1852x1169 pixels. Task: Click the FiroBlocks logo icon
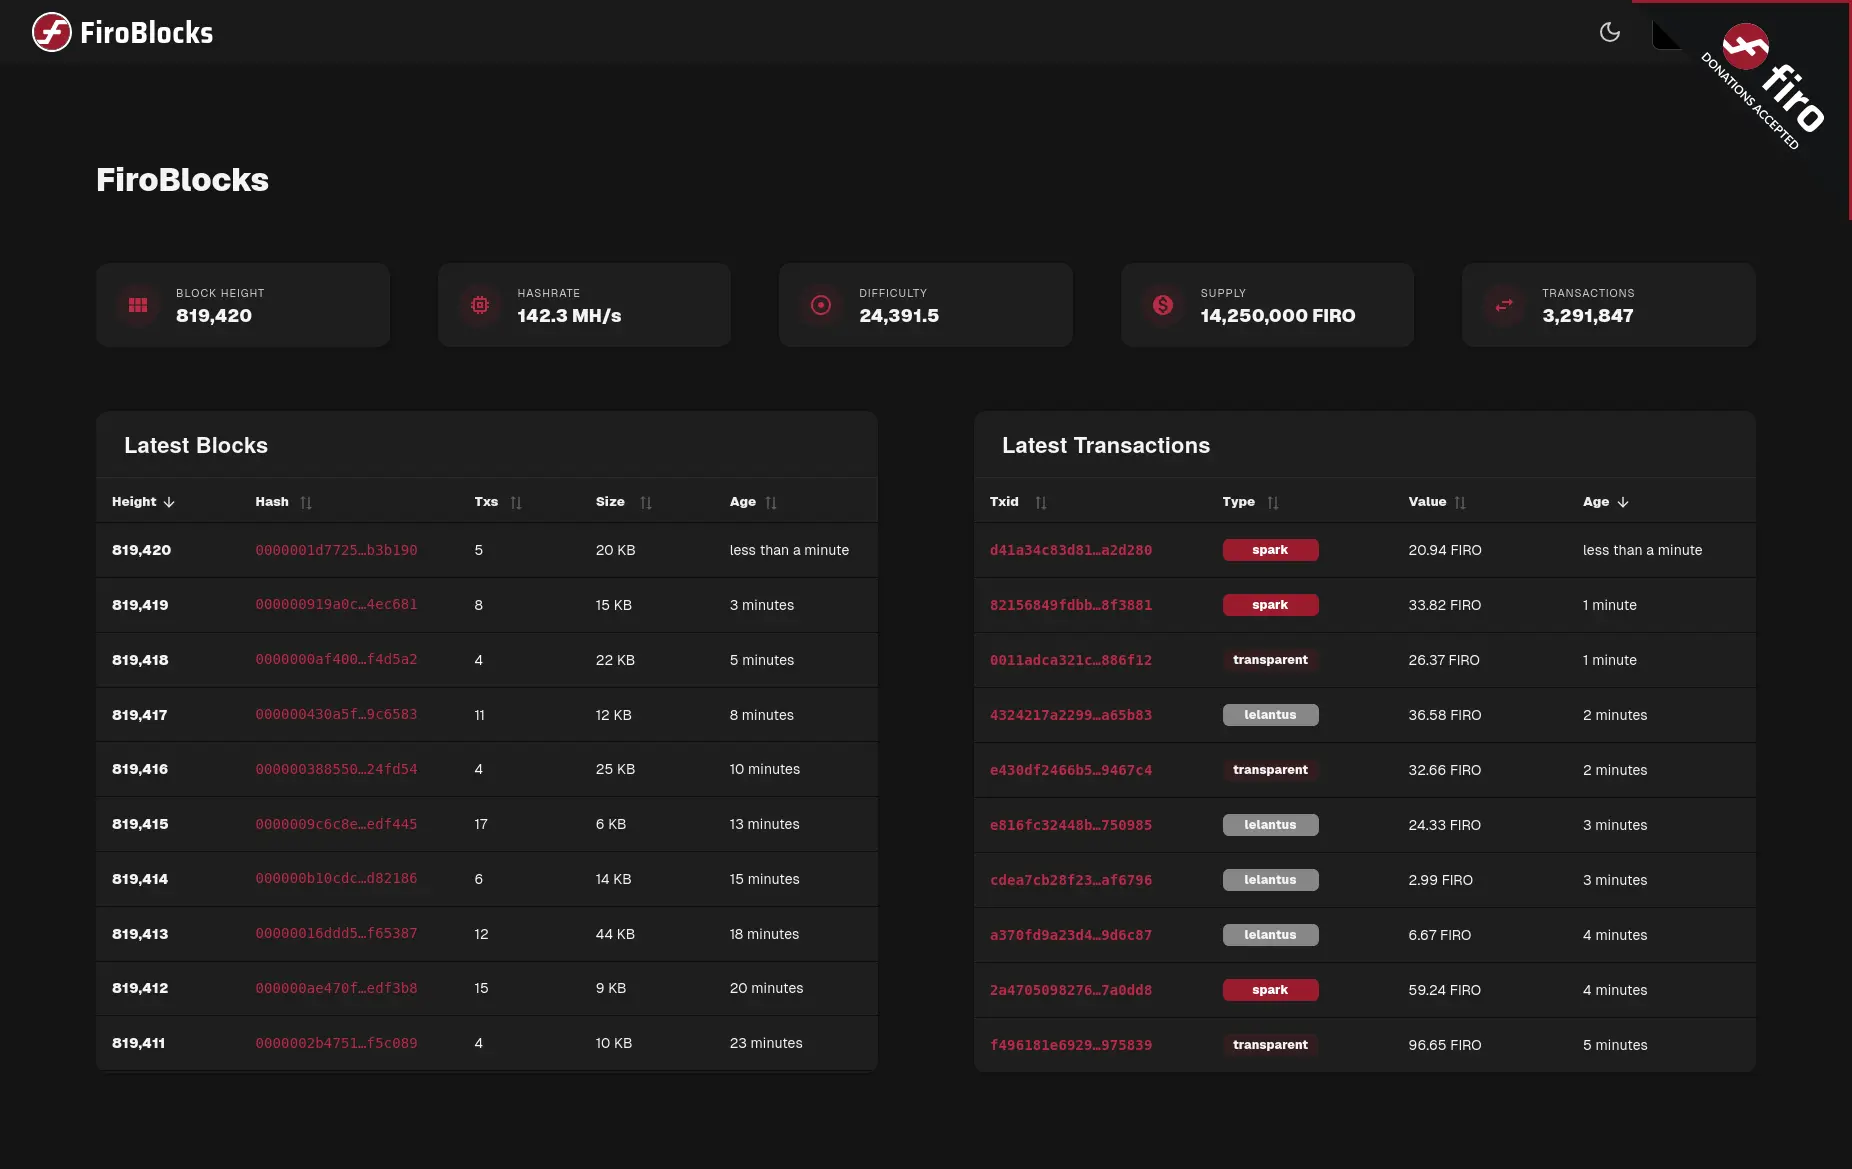(50, 32)
